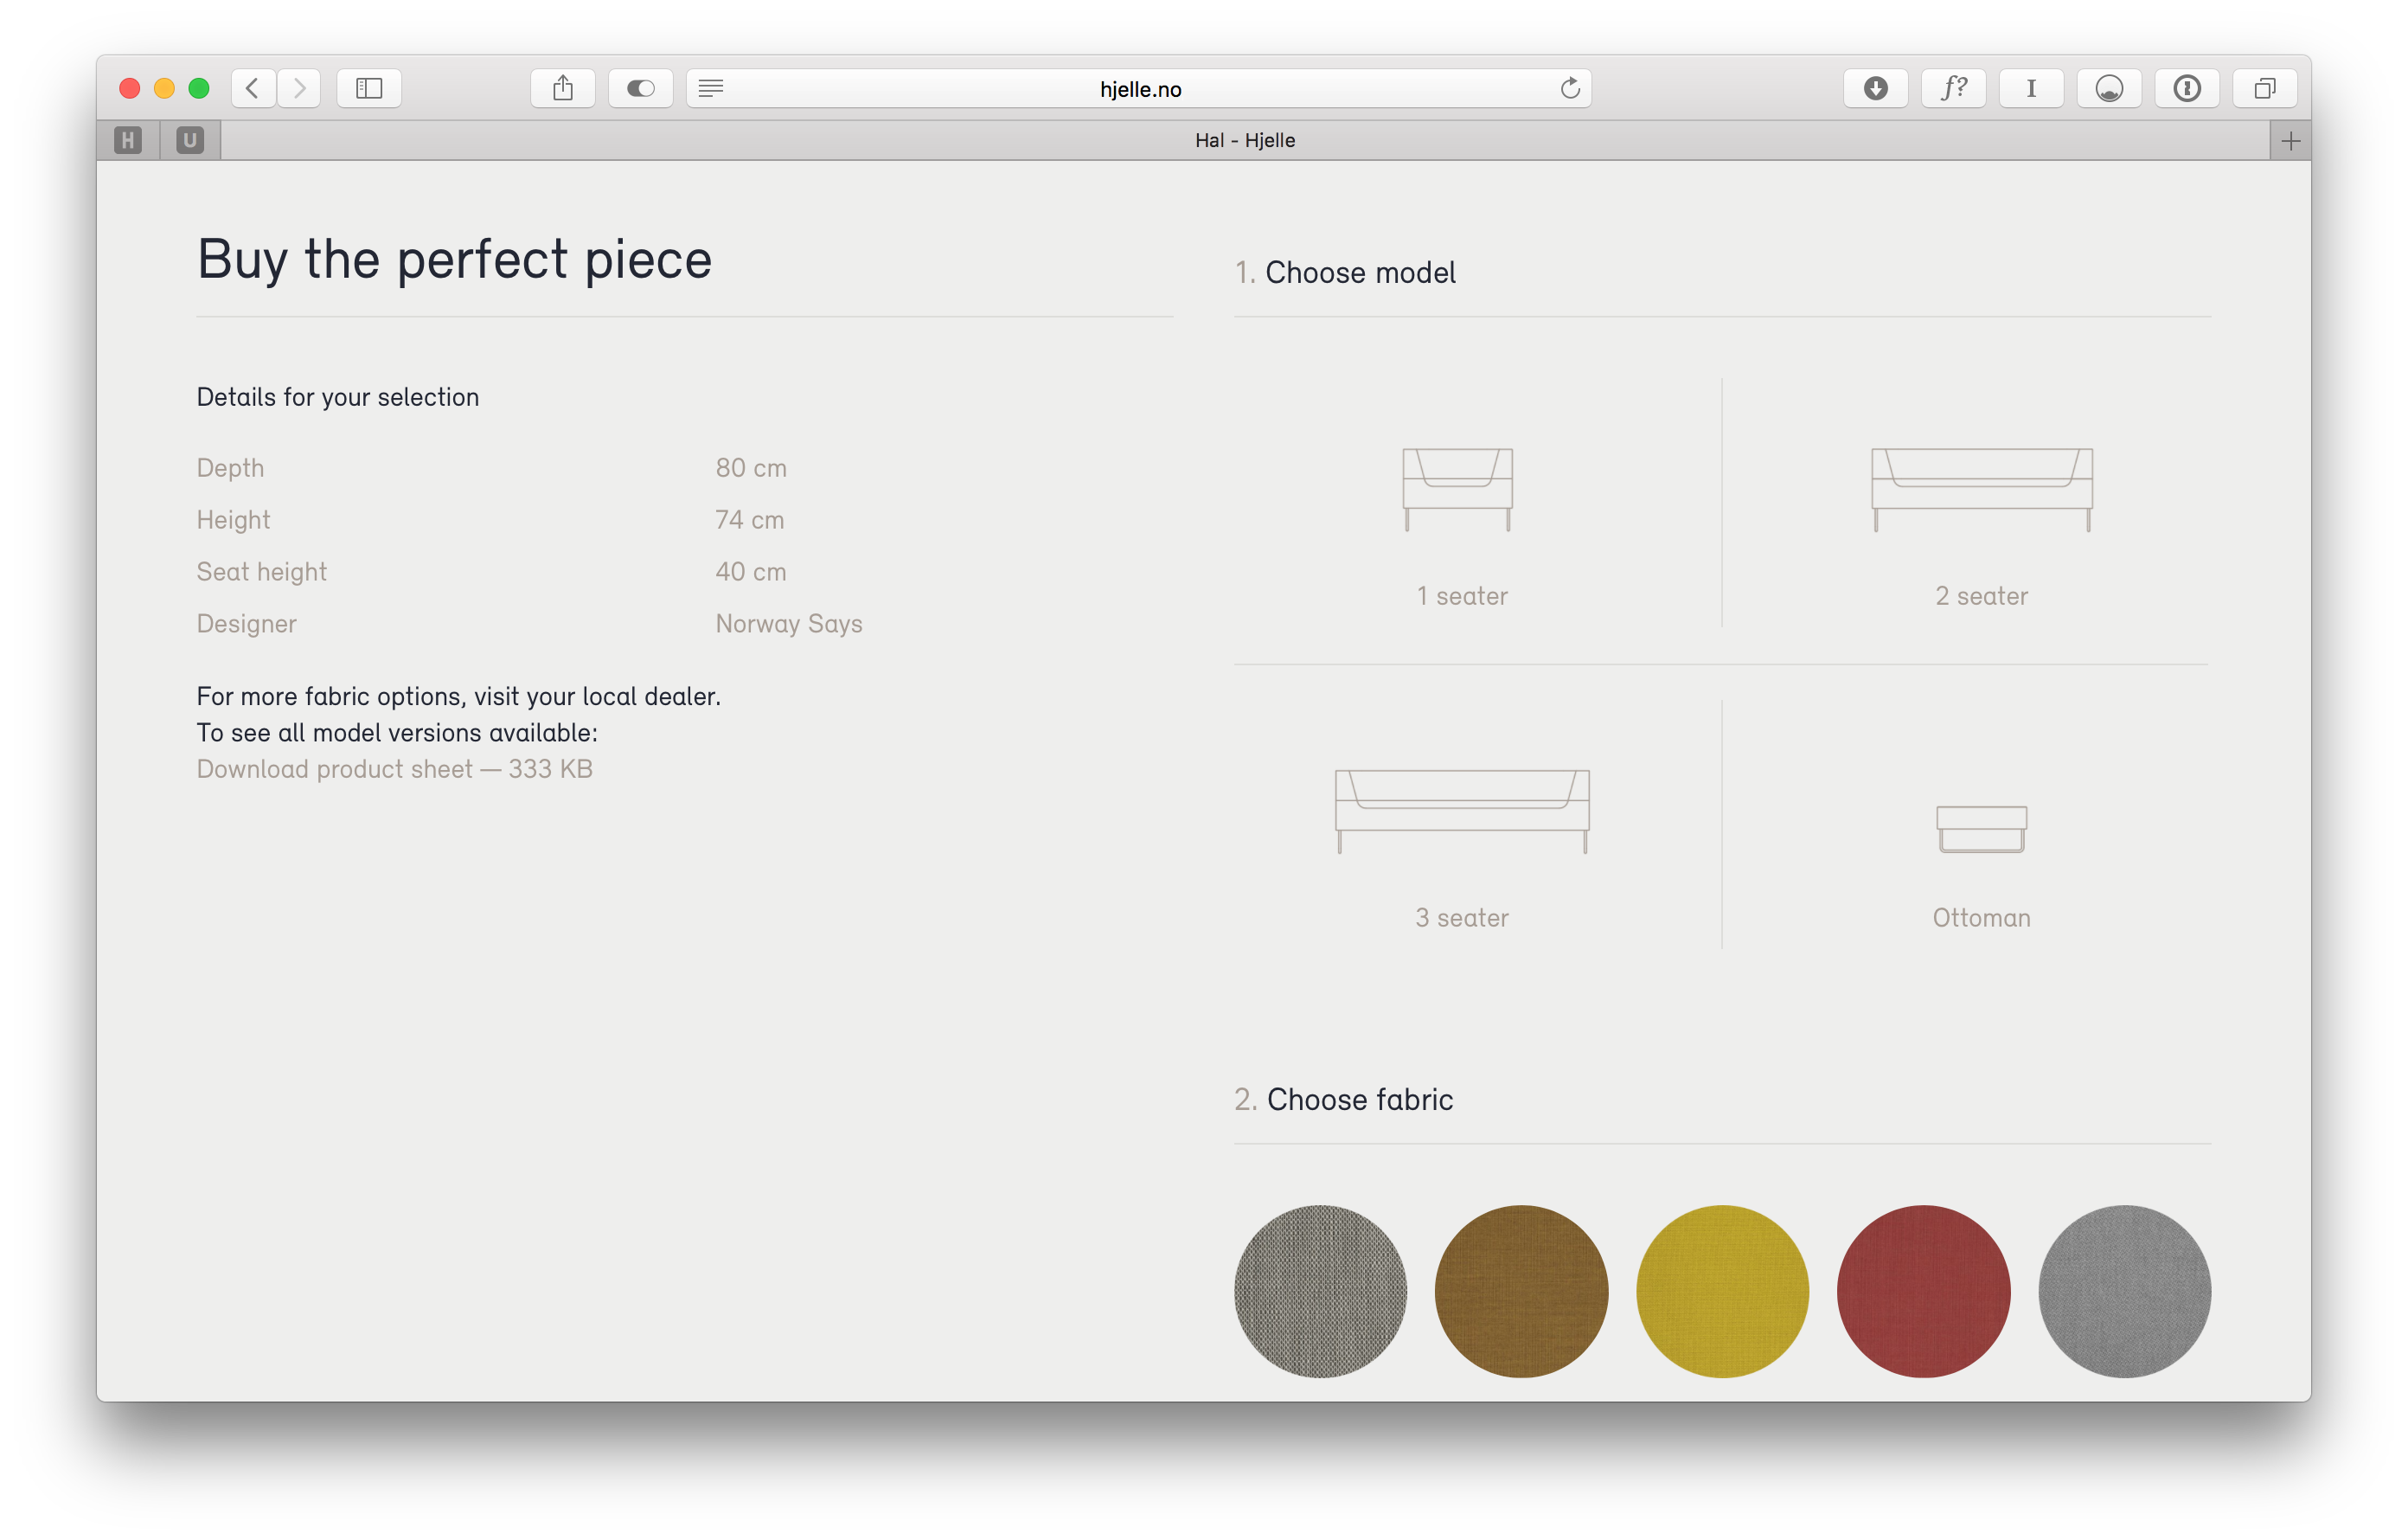Click the forward navigation arrow

299,88
